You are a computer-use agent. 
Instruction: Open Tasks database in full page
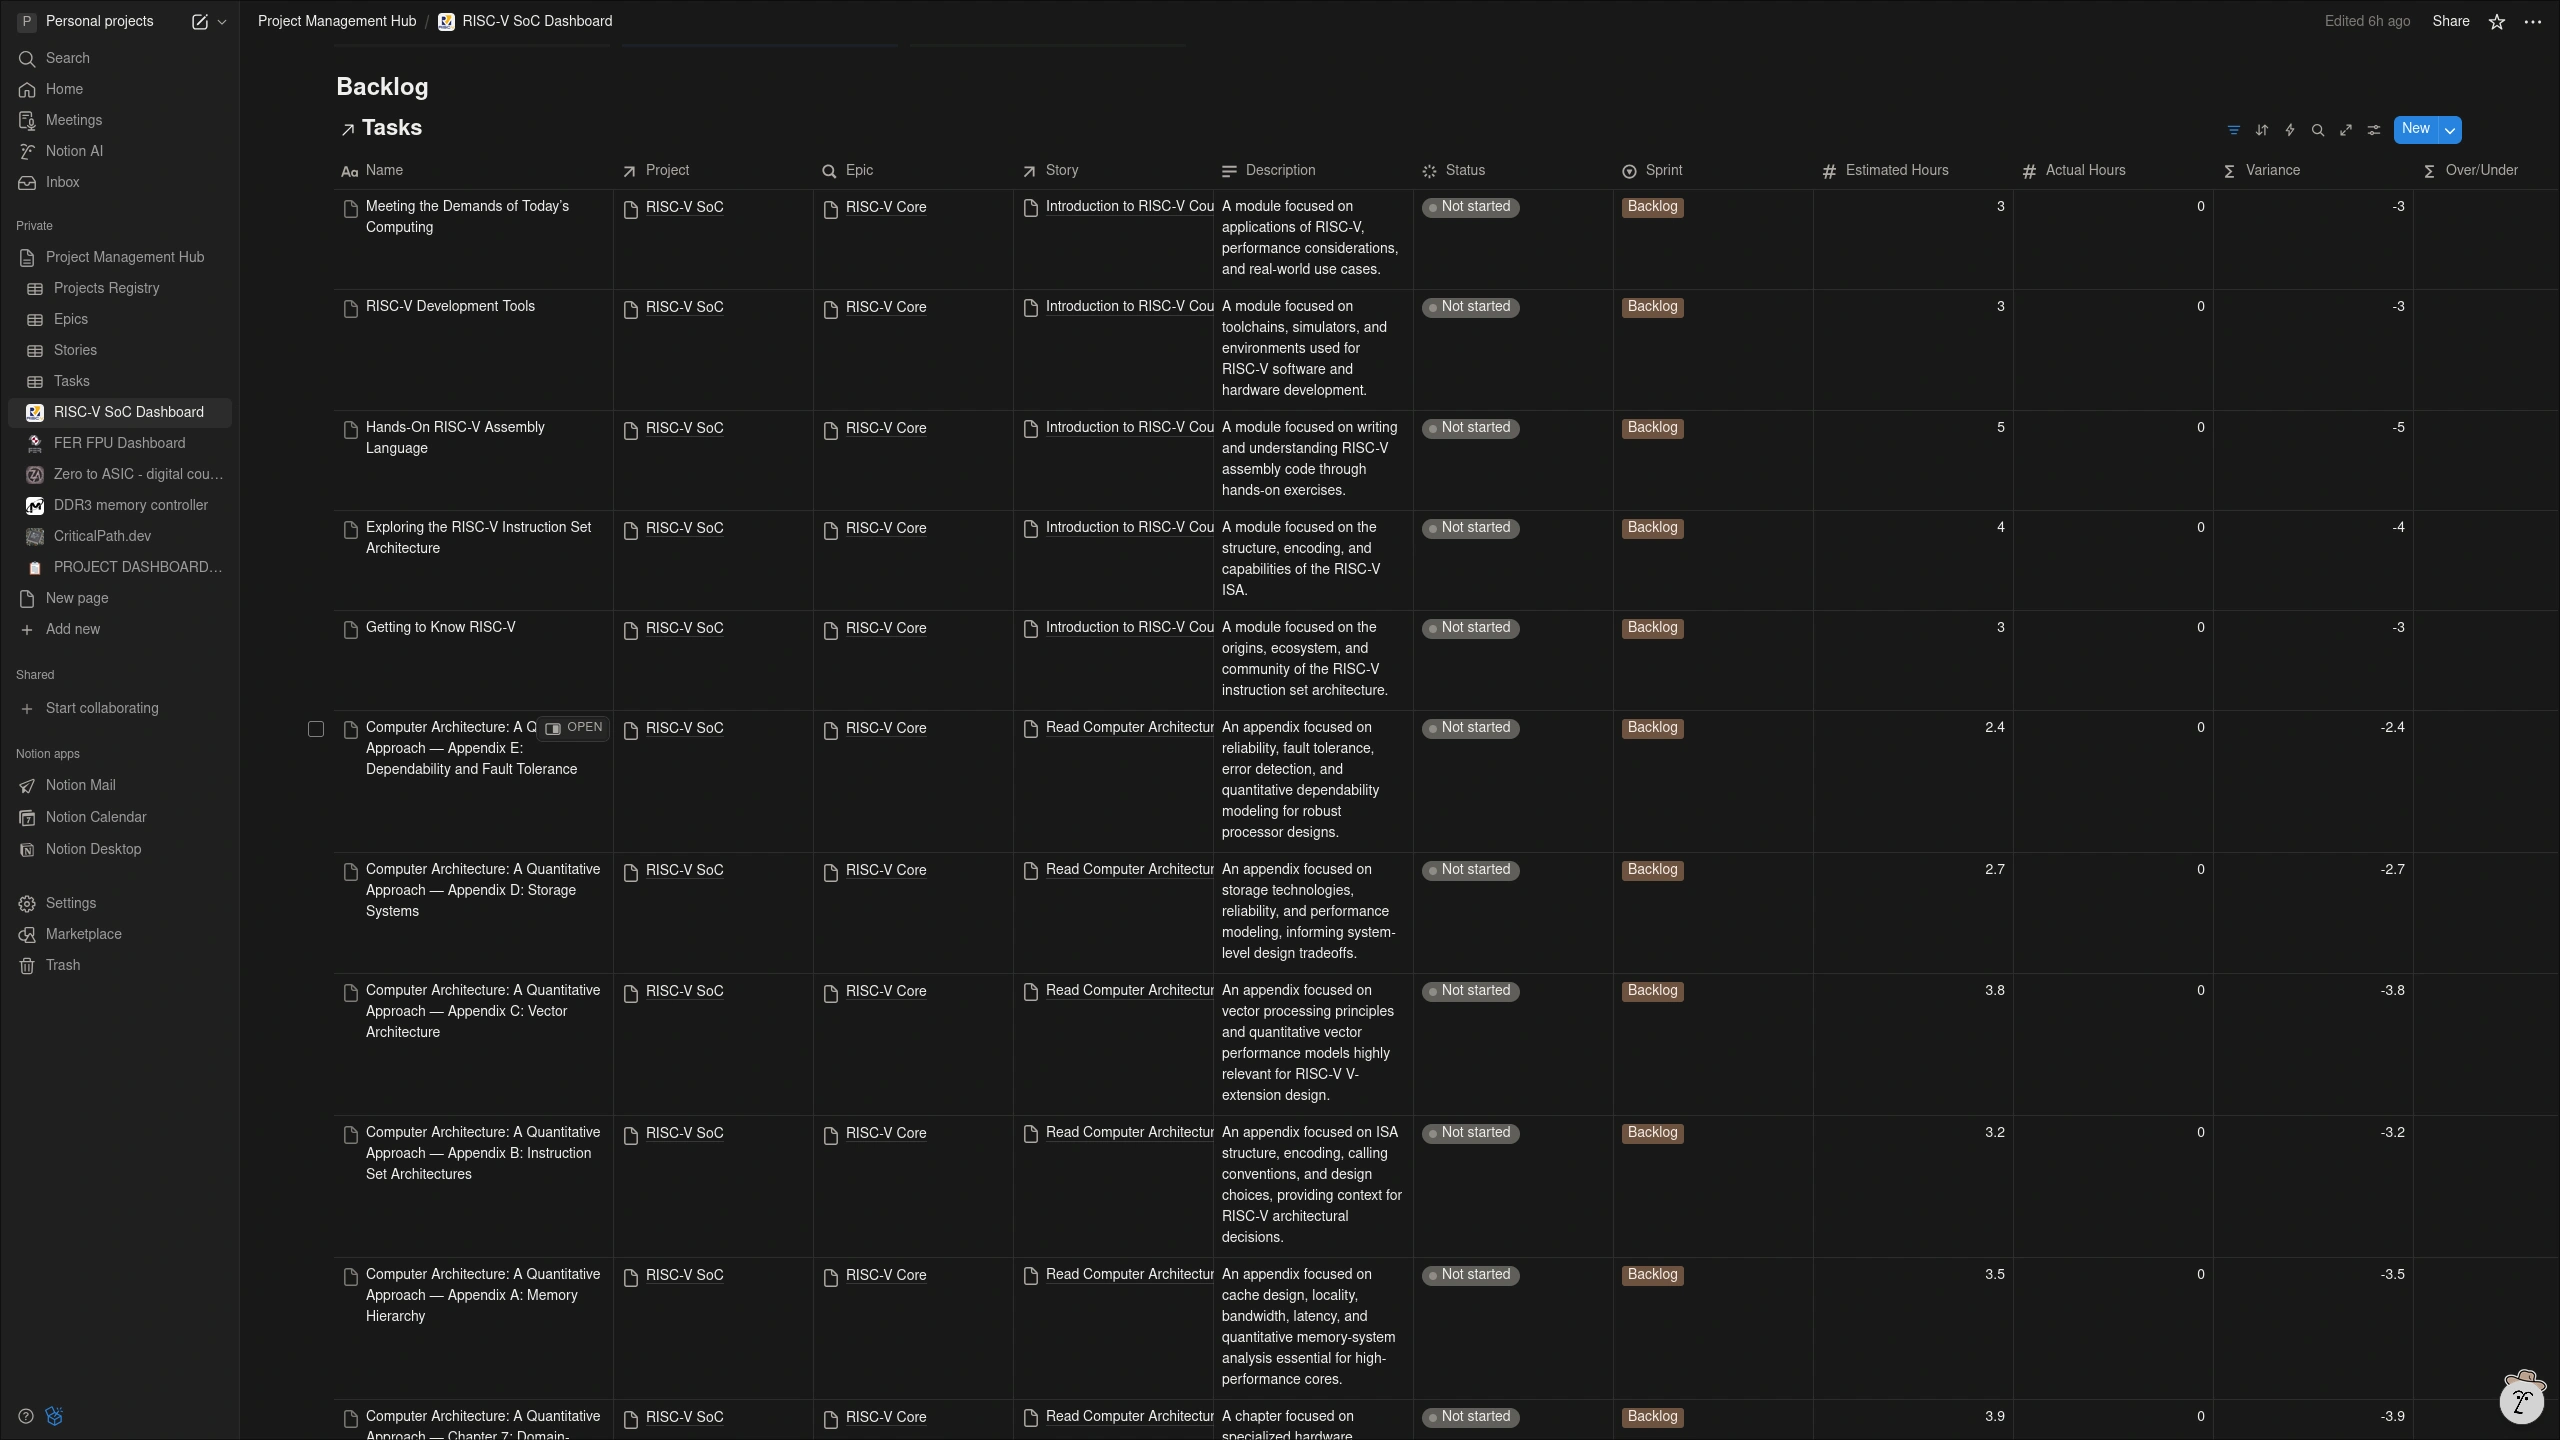pyautogui.click(x=2345, y=130)
